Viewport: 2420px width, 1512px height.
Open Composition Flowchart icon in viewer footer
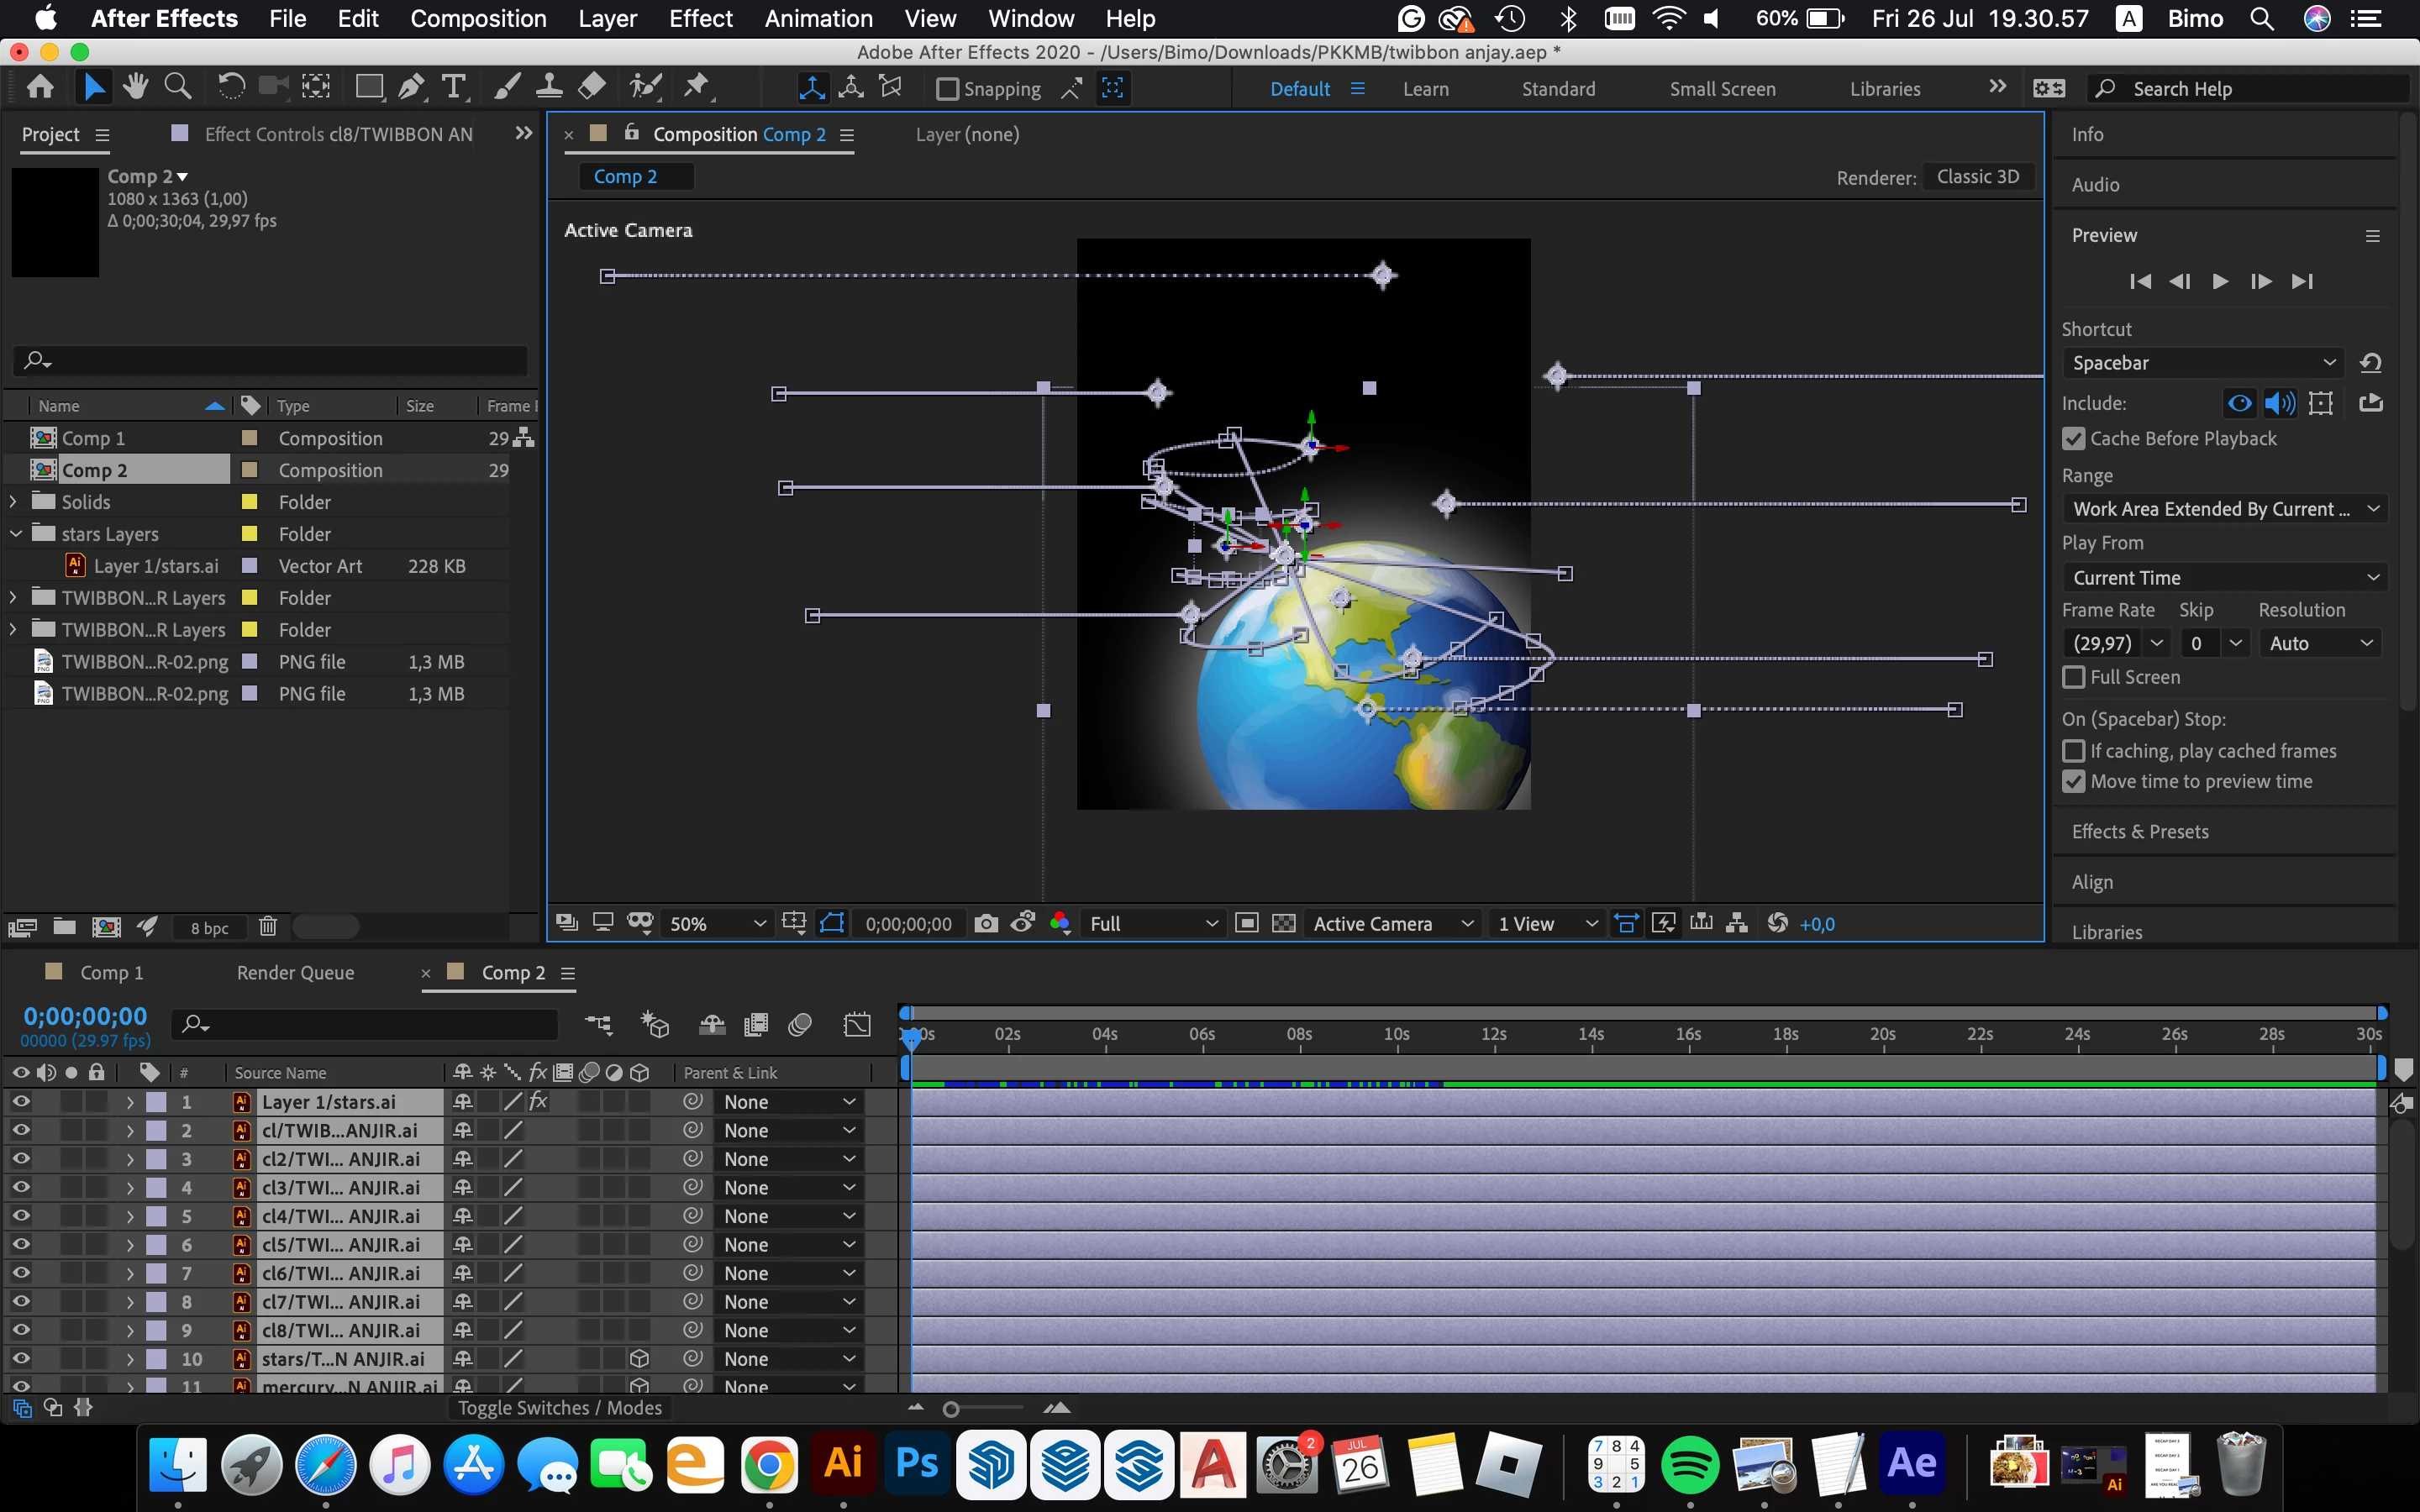(1737, 923)
